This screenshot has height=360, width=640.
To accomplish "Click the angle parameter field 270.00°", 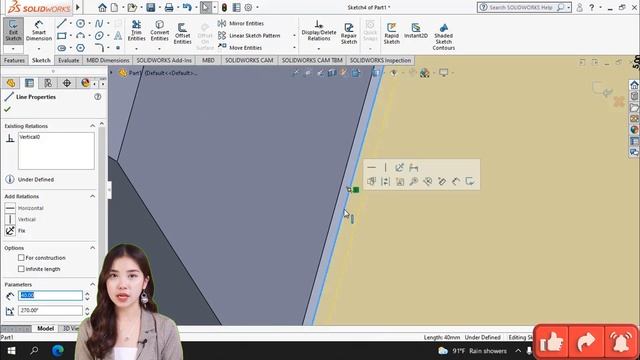I will coord(50,310).
